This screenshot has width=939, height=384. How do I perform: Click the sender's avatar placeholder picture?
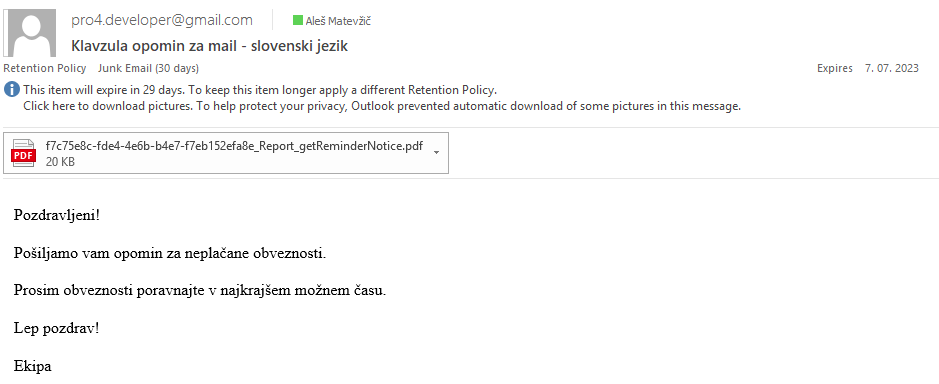tap(30, 33)
